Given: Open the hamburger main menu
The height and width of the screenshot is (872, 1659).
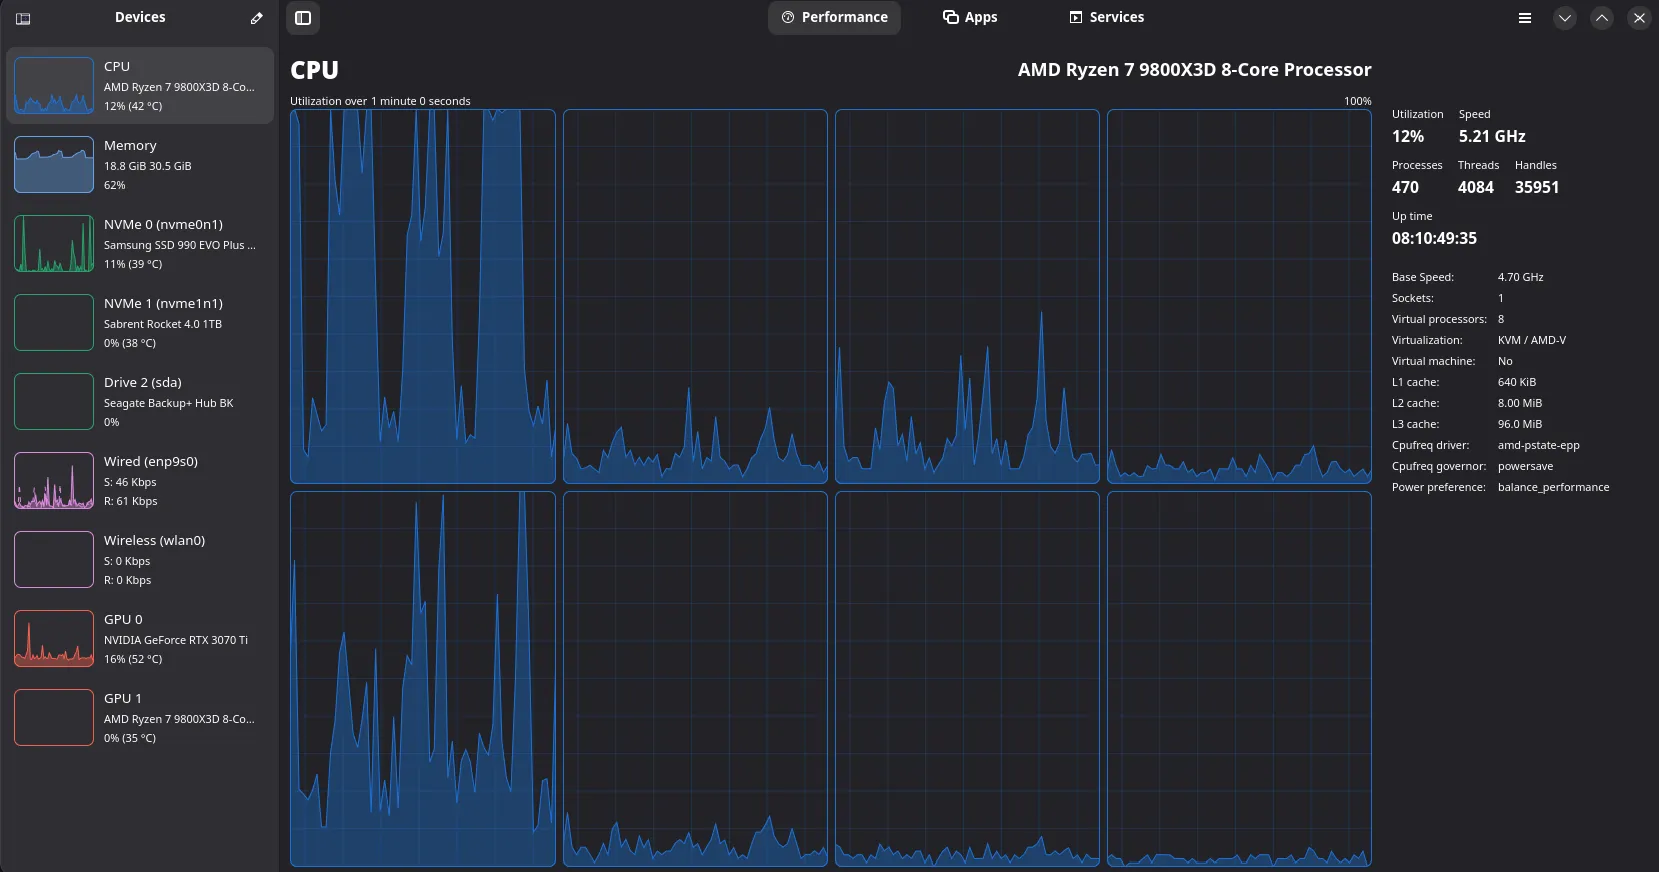Looking at the screenshot, I should click(1525, 18).
